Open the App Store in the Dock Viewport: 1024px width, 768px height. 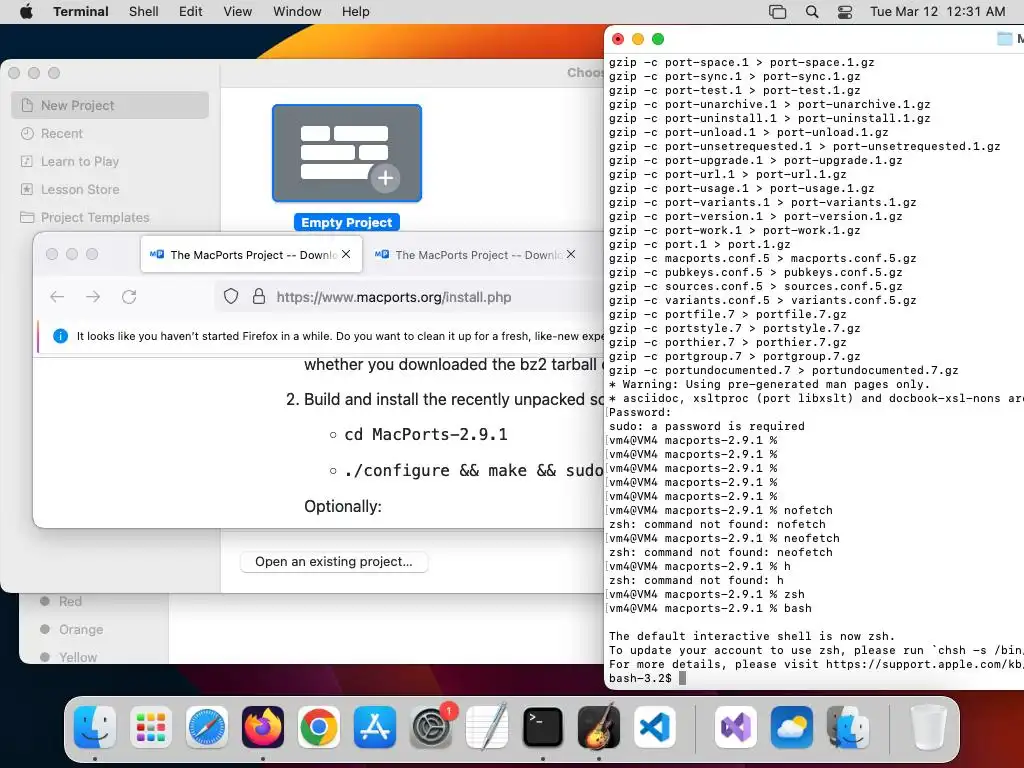(x=375, y=727)
